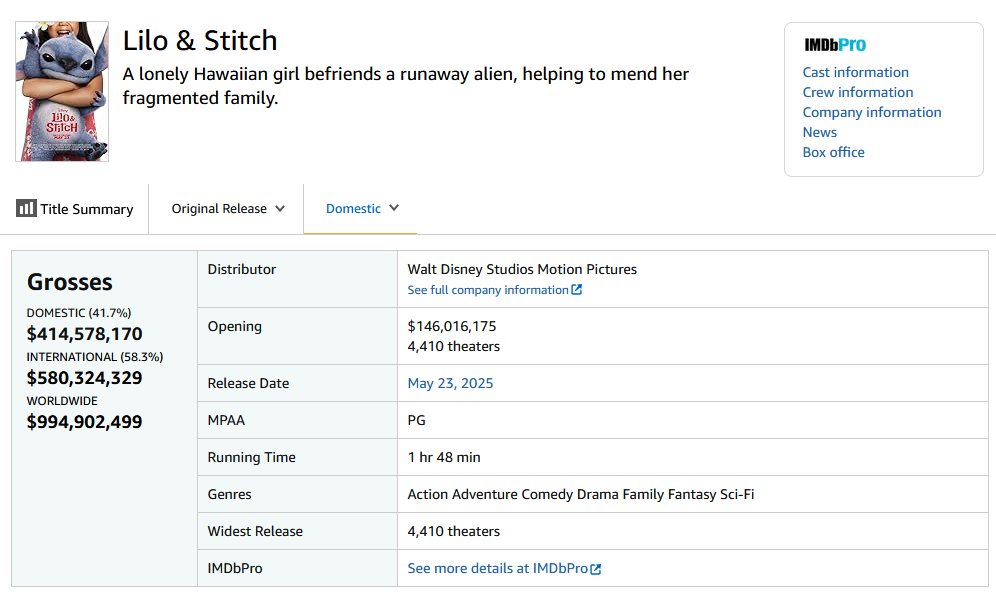Click the IMDbPro logo
Image resolution: width=996 pixels, height=592 pixels.
point(835,45)
